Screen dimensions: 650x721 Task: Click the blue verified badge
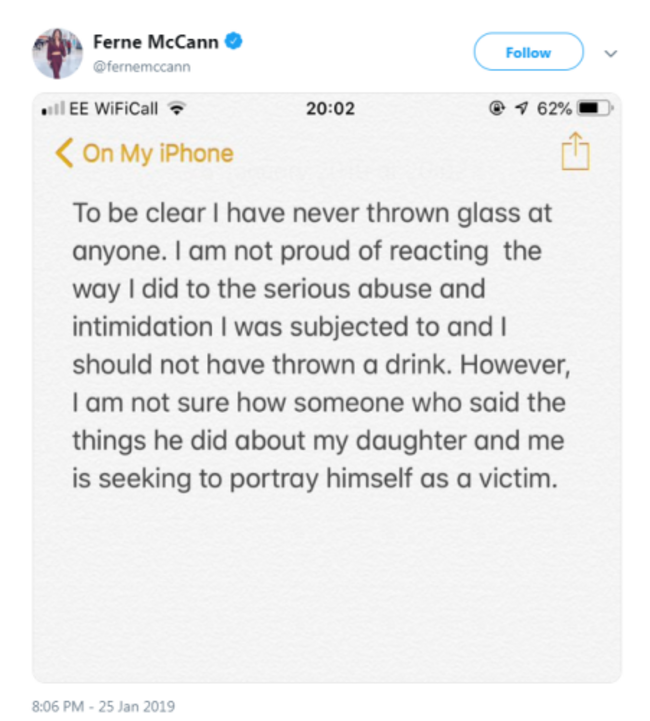[234, 41]
